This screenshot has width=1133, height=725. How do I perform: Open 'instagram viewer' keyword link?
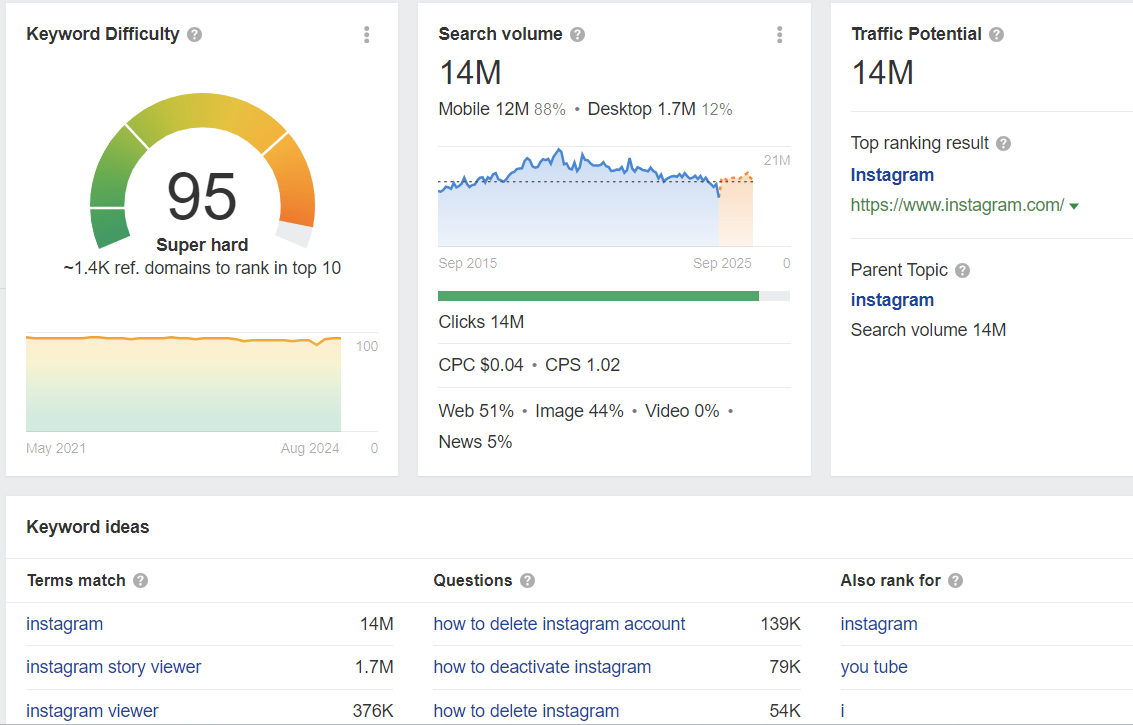pos(92,711)
